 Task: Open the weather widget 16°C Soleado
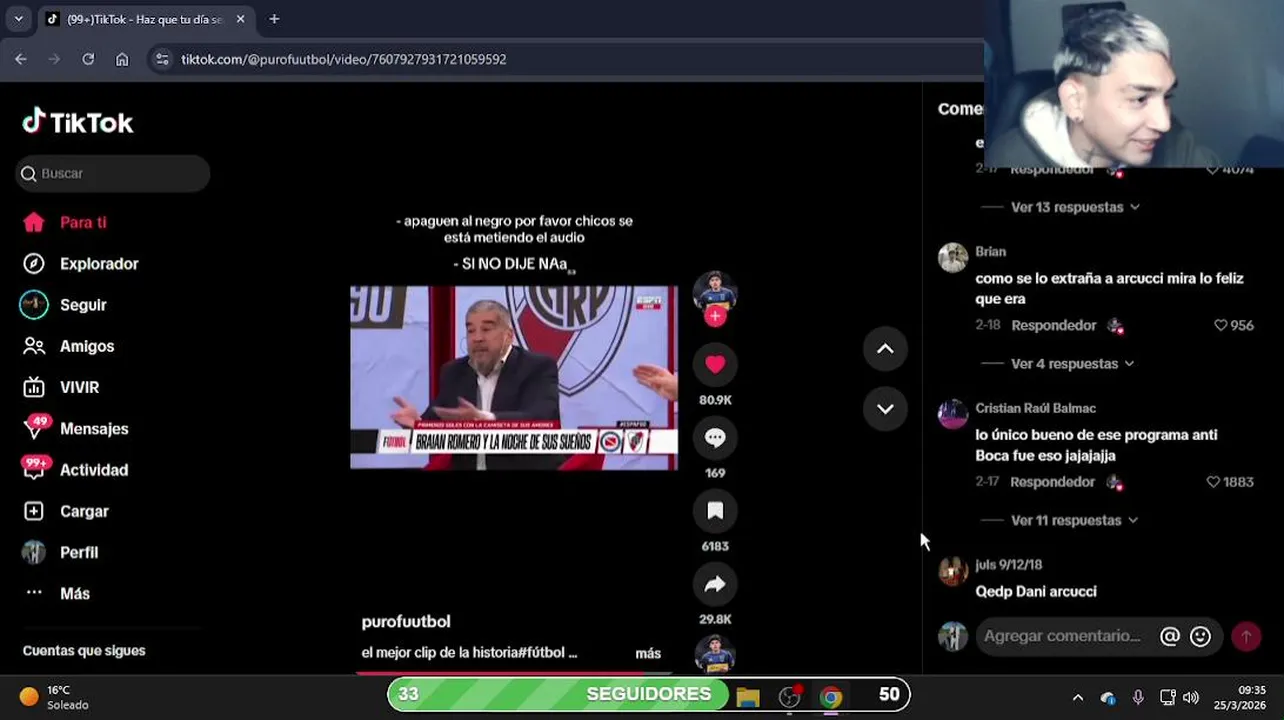[x=53, y=697]
